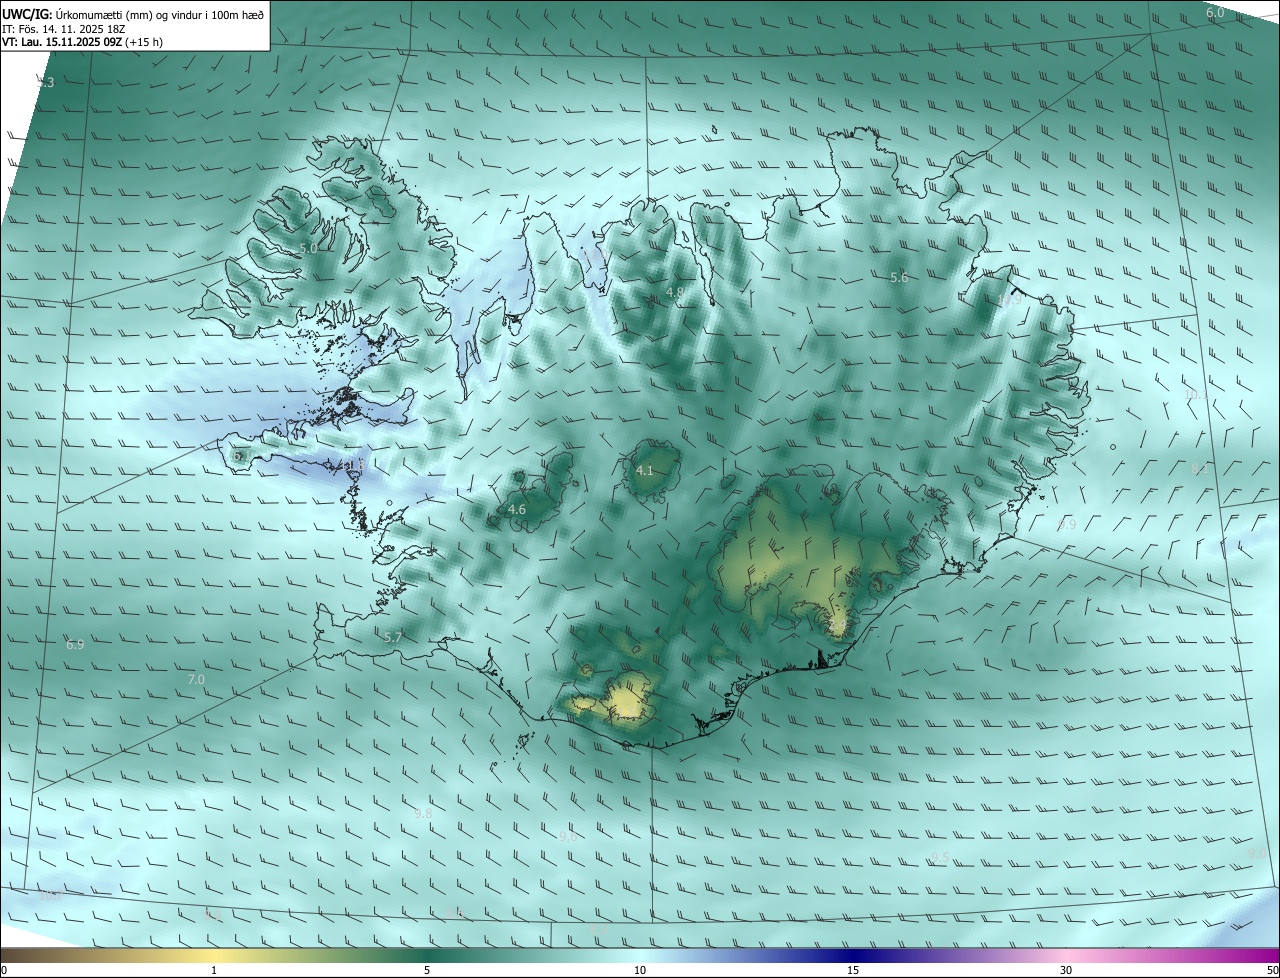The image size is (1280, 978).
Task: Click the 4.1 value on Hofsjökull glacier
Action: (x=645, y=470)
